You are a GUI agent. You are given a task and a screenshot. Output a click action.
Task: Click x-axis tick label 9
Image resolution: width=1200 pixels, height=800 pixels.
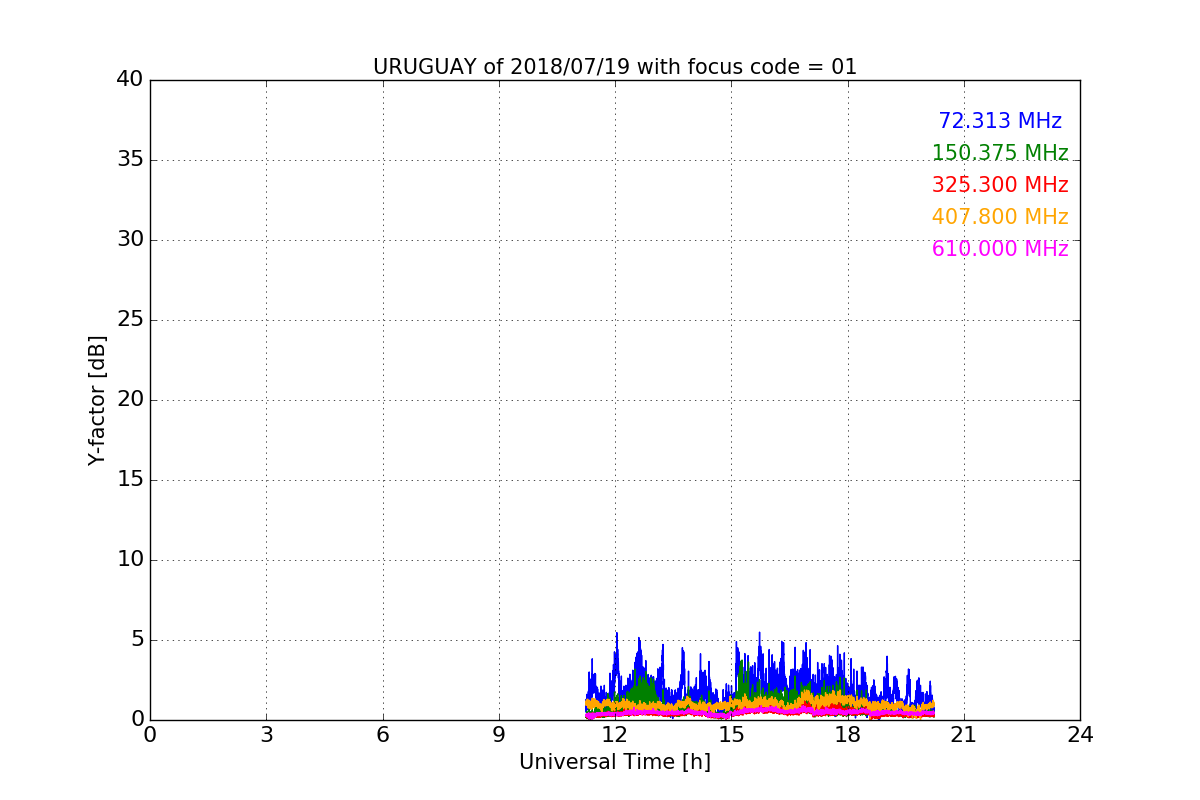[499, 735]
